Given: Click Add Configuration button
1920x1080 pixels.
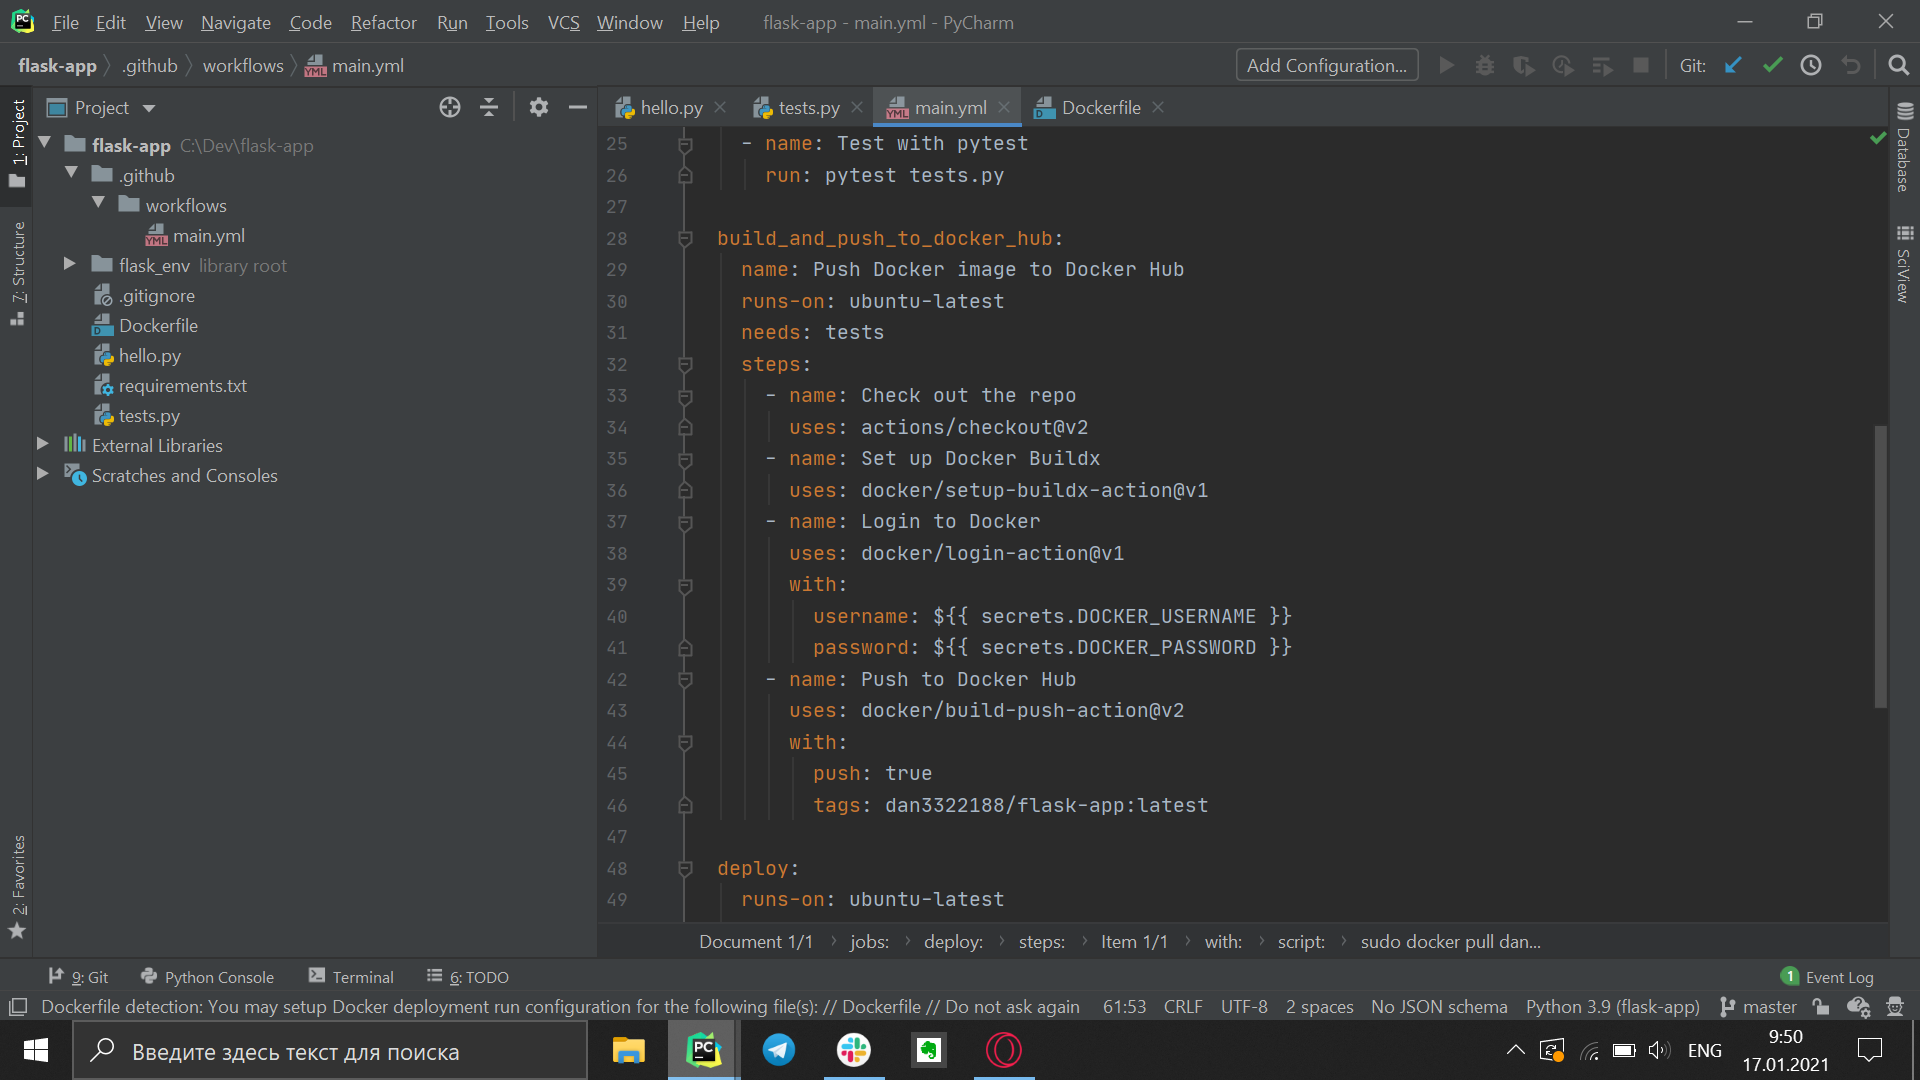Looking at the screenshot, I should pyautogui.click(x=1326, y=66).
